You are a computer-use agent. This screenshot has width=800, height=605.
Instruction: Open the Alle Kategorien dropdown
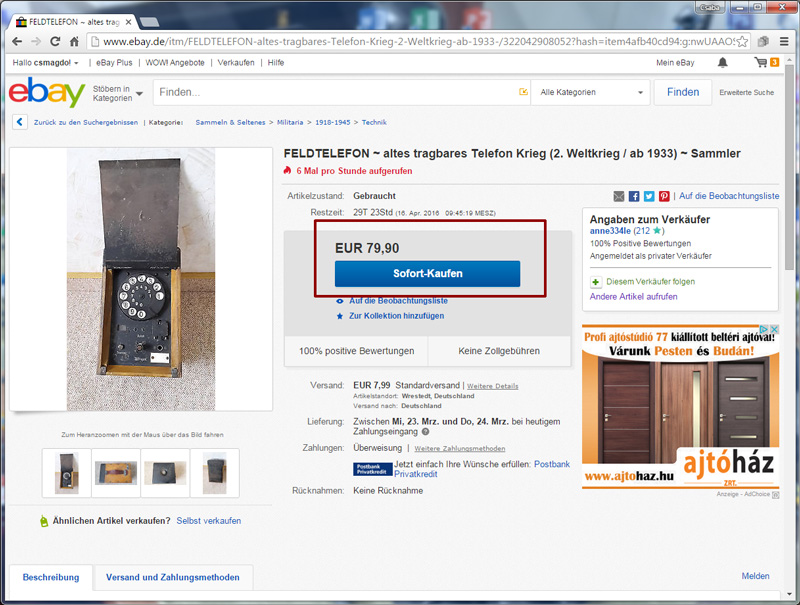(x=591, y=92)
